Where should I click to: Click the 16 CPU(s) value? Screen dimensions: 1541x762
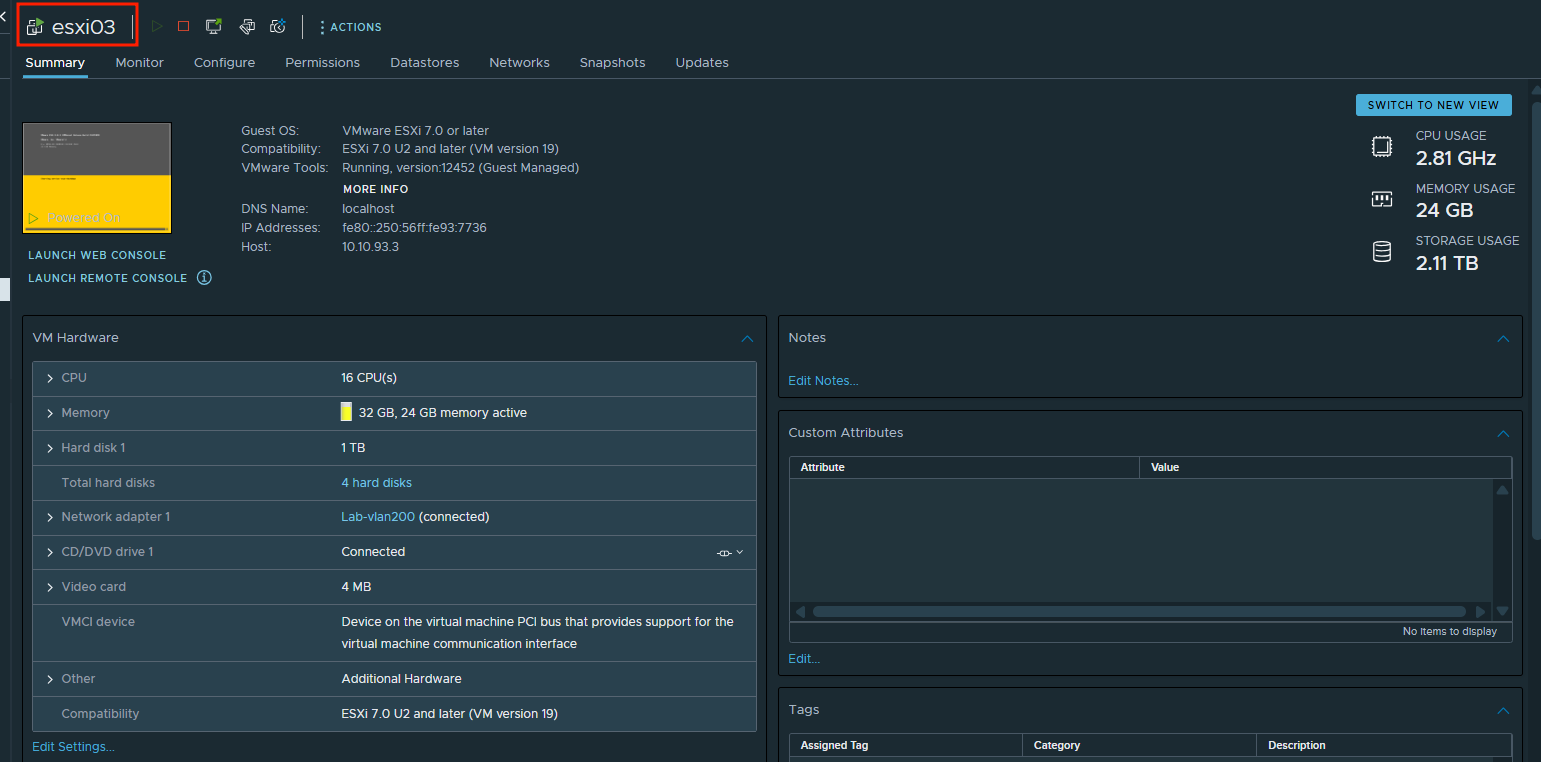[x=369, y=378]
